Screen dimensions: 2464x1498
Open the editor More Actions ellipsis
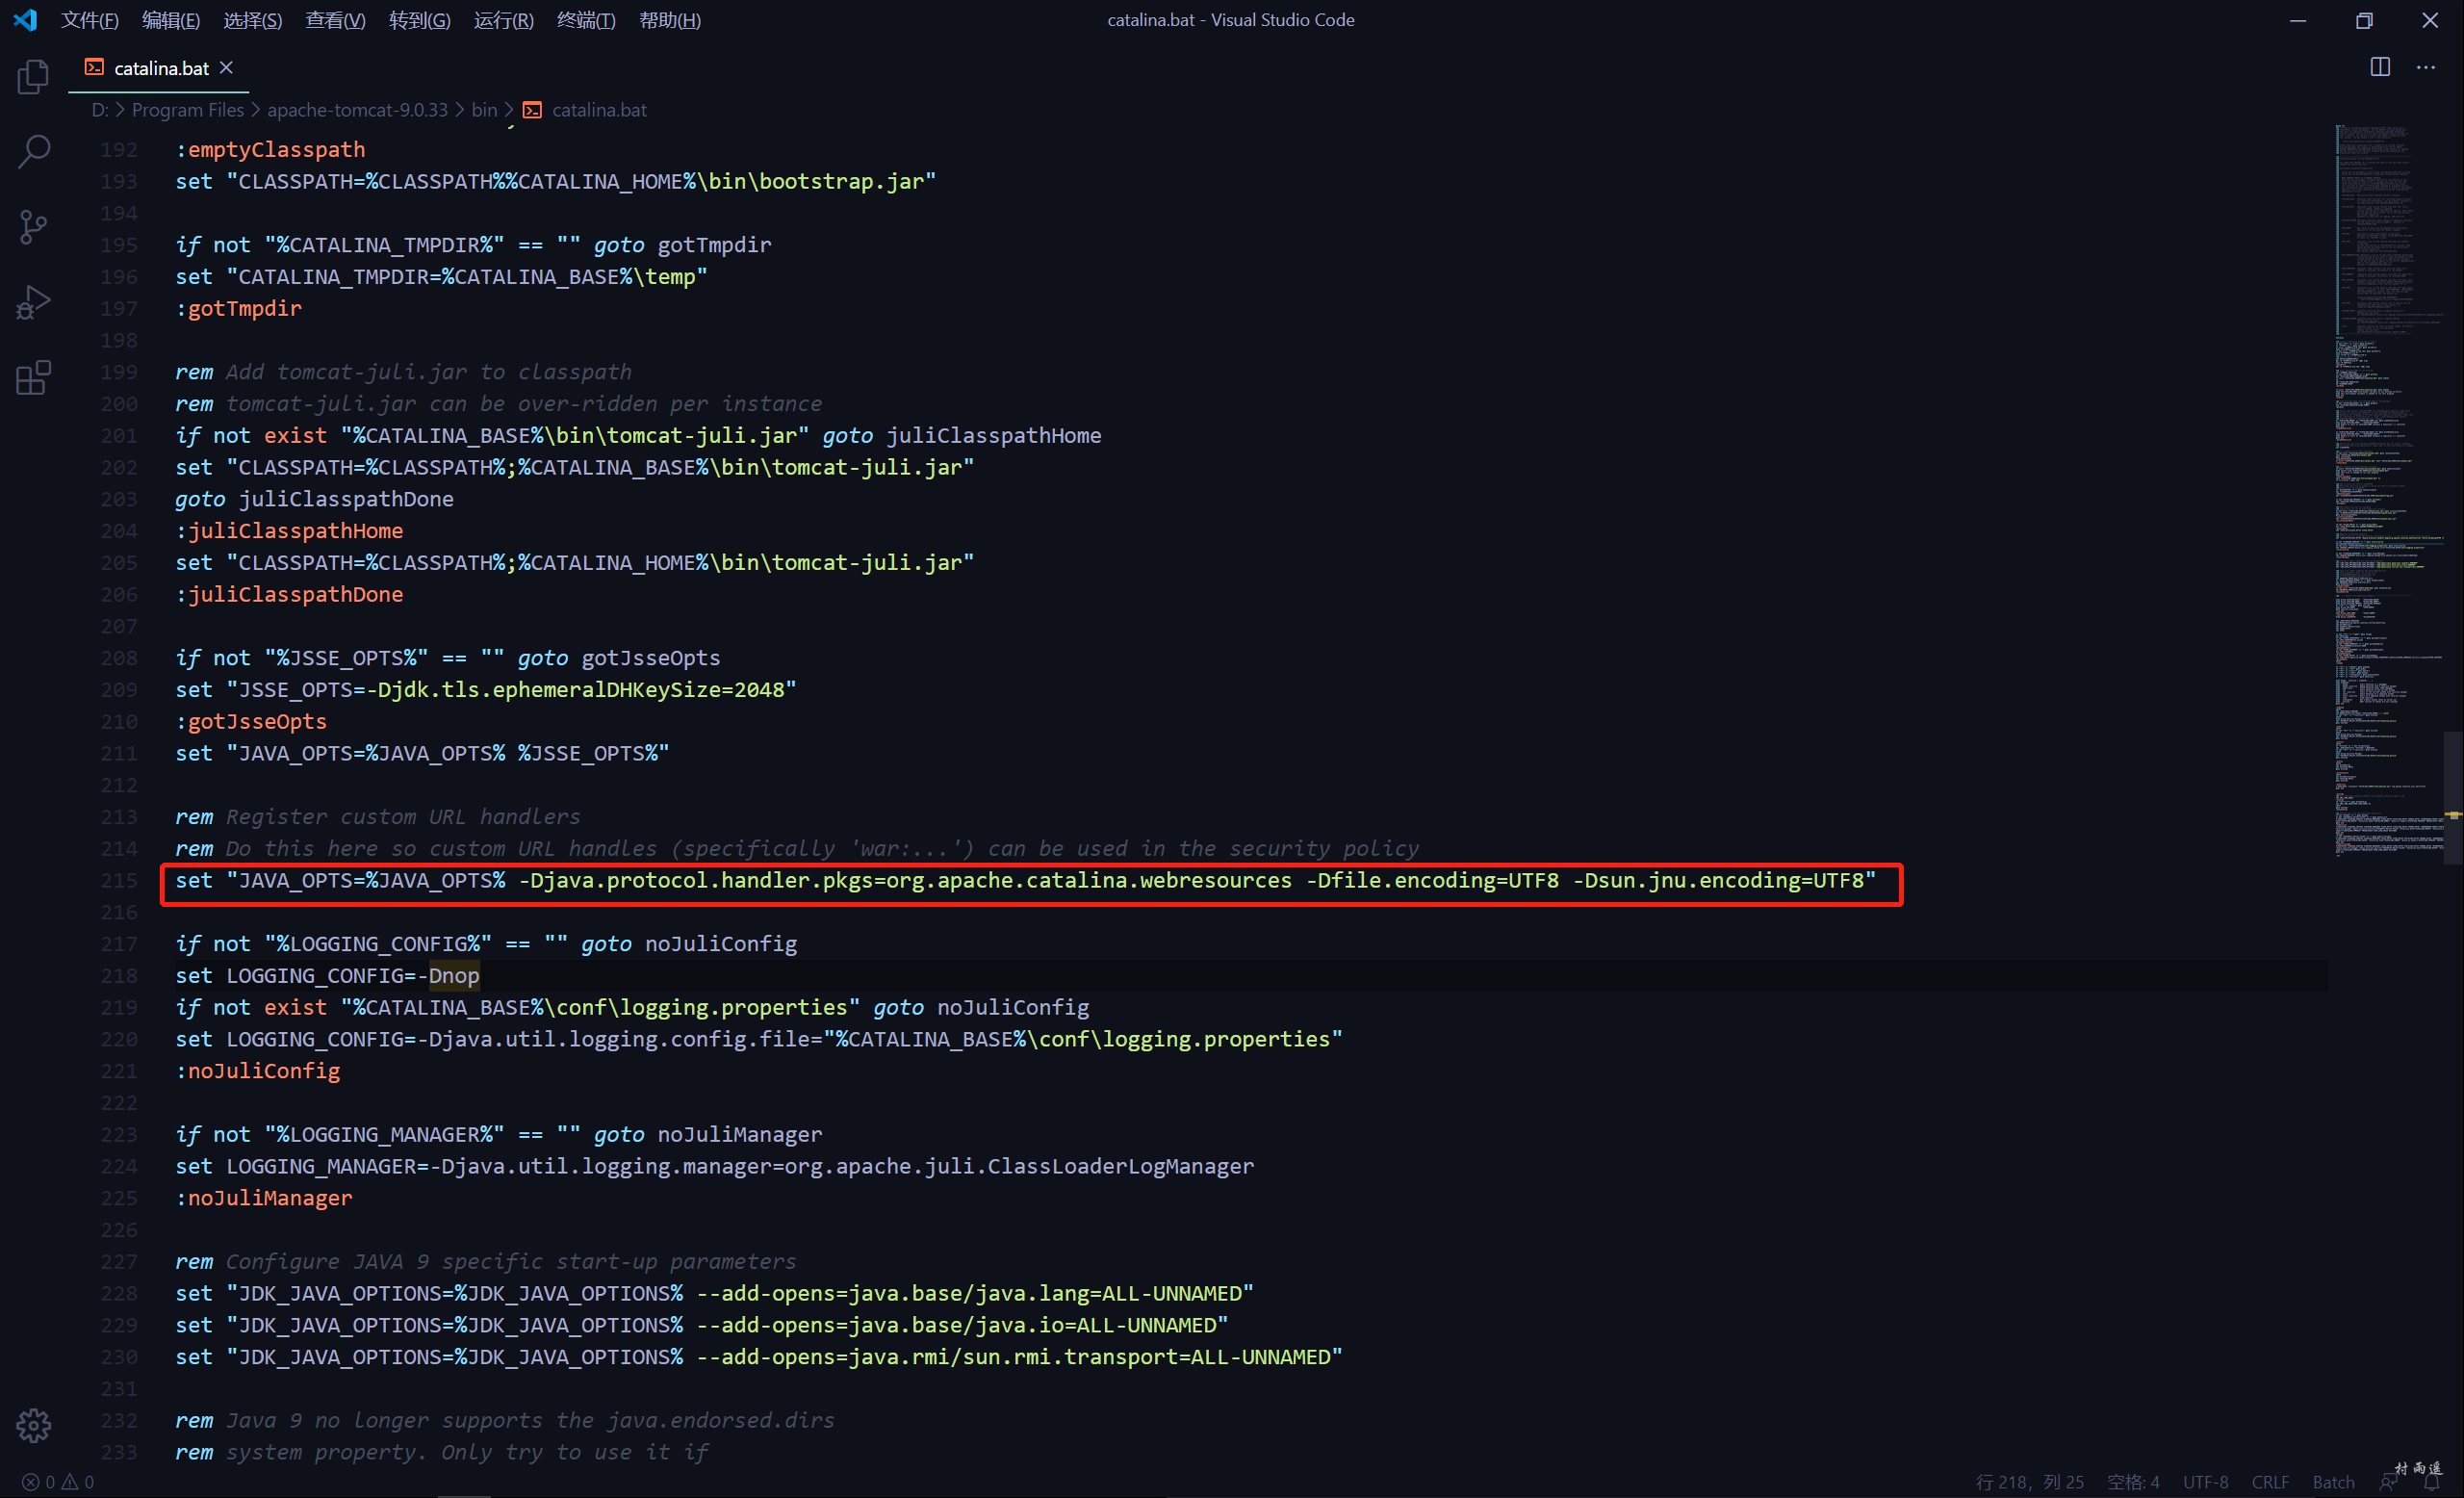pyautogui.click(x=2426, y=67)
